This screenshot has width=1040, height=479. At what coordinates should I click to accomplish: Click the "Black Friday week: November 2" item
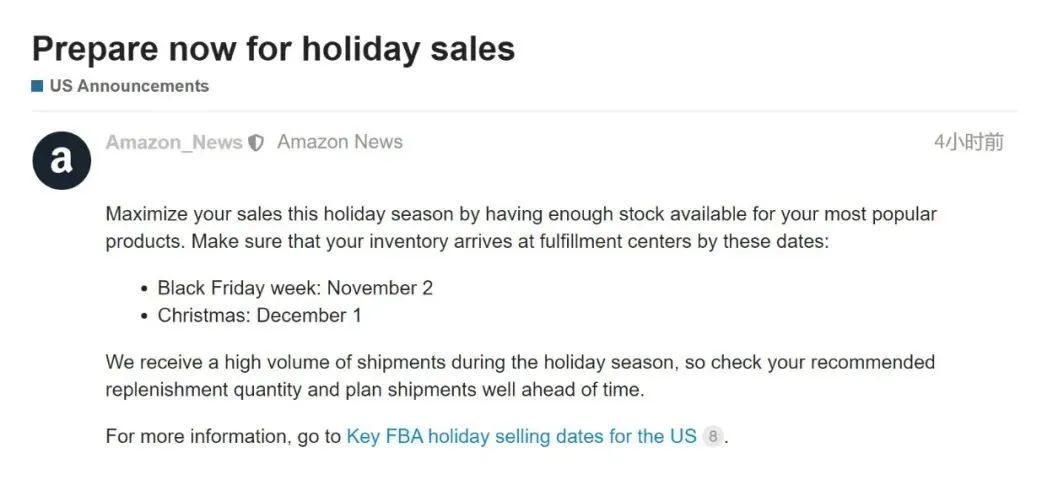[x=295, y=288]
